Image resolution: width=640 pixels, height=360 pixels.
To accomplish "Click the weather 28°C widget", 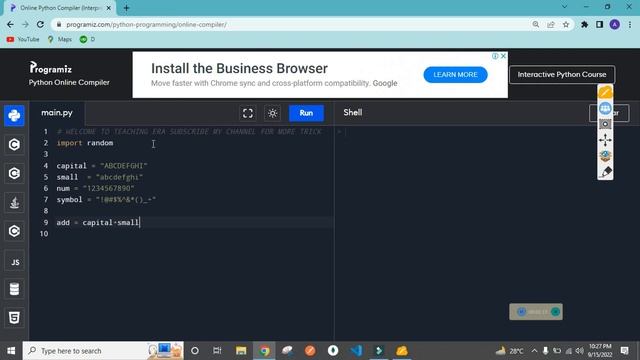I will click(x=510, y=351).
